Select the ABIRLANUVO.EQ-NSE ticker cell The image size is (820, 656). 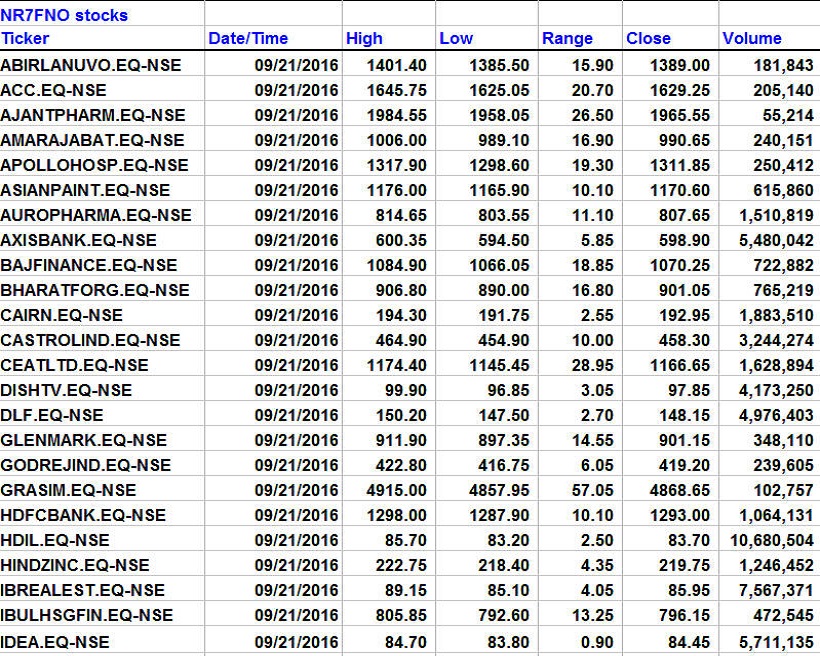click(x=92, y=65)
